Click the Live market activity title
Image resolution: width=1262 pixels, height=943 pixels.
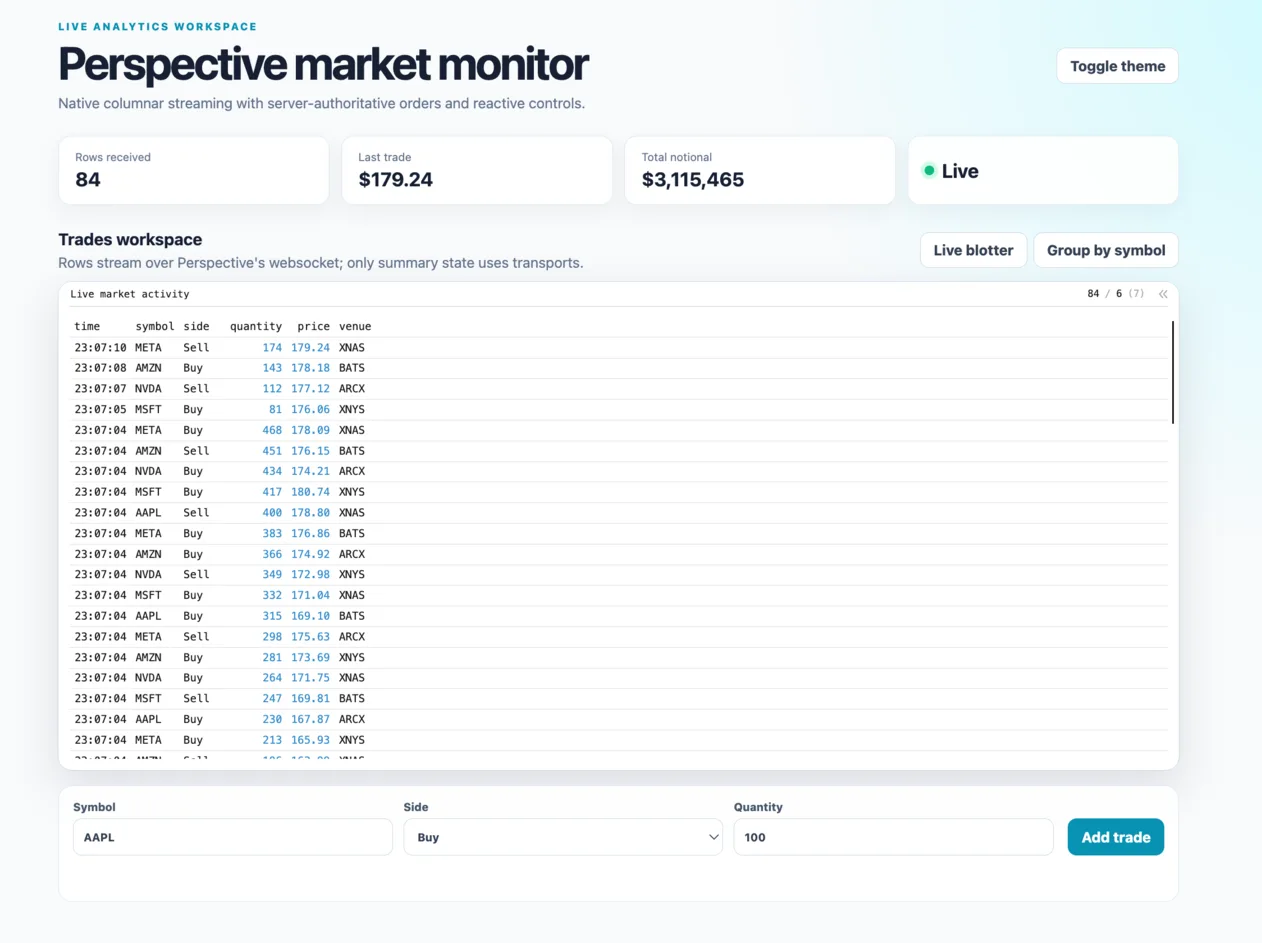pos(130,294)
